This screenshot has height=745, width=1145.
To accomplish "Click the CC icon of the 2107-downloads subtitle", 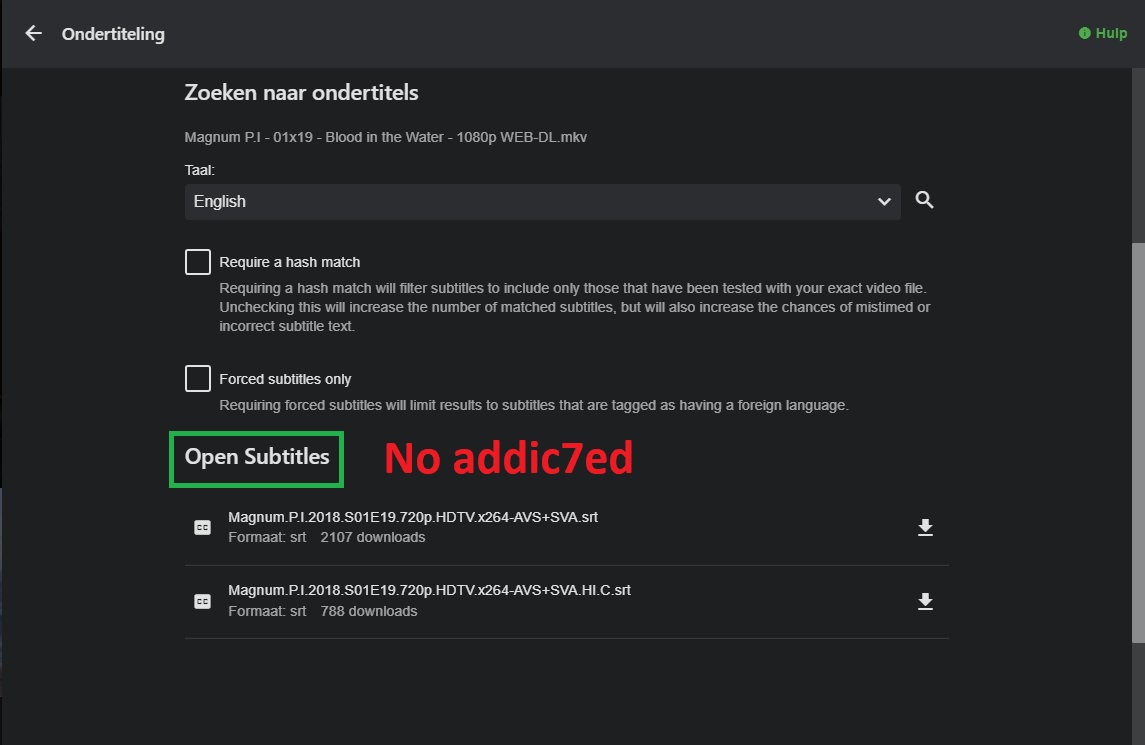I will (x=202, y=528).
